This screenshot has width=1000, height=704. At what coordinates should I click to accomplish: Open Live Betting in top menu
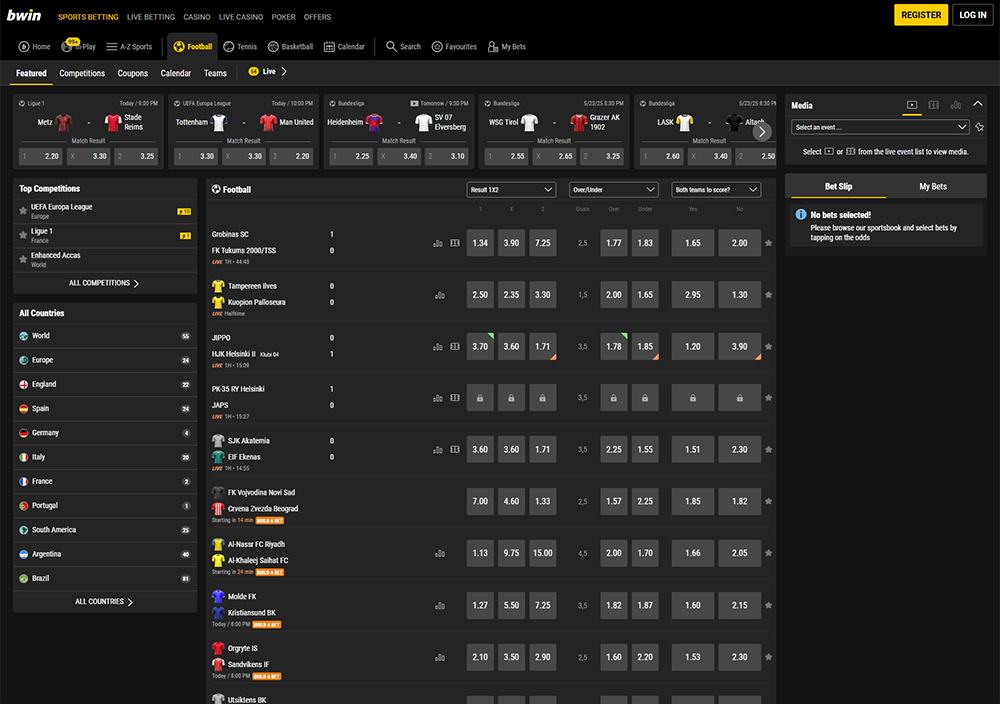pyautogui.click(x=151, y=17)
